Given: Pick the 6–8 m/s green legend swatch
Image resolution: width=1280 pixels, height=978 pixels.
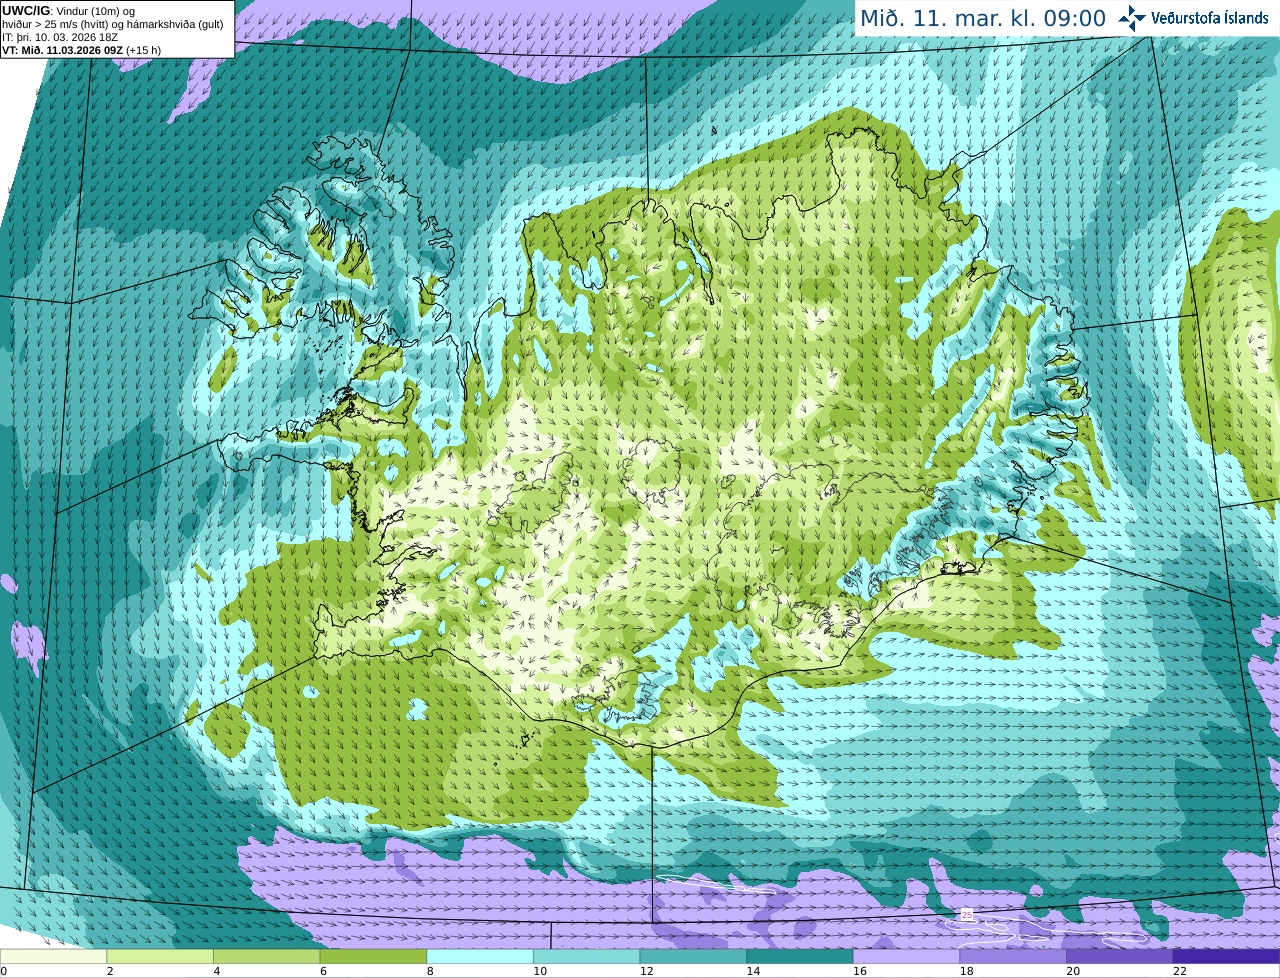Looking at the screenshot, I should (x=373, y=956).
